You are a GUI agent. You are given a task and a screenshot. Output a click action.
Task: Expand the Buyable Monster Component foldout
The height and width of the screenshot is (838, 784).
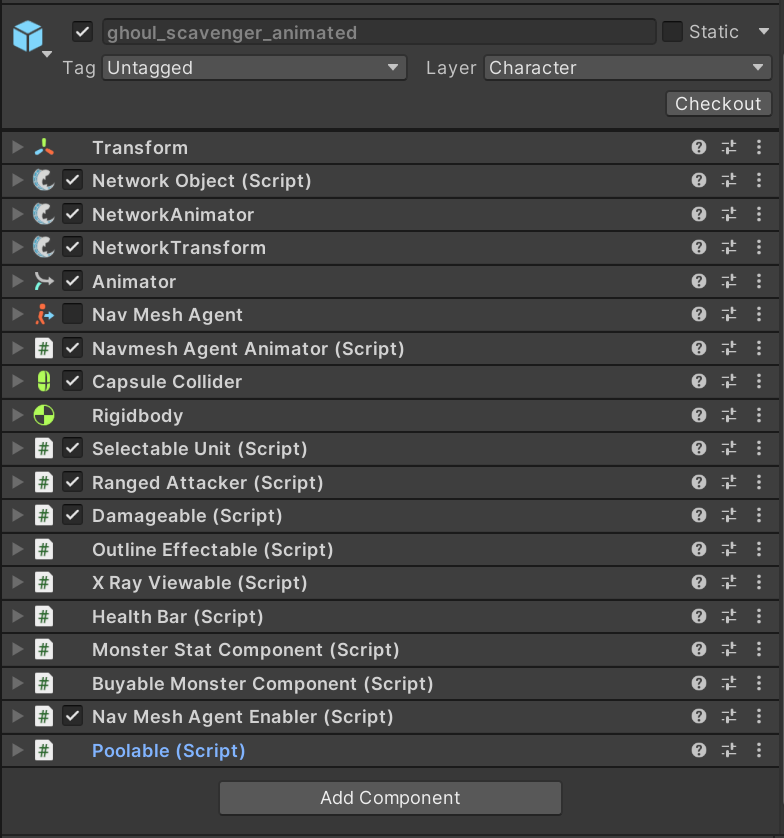(18, 684)
